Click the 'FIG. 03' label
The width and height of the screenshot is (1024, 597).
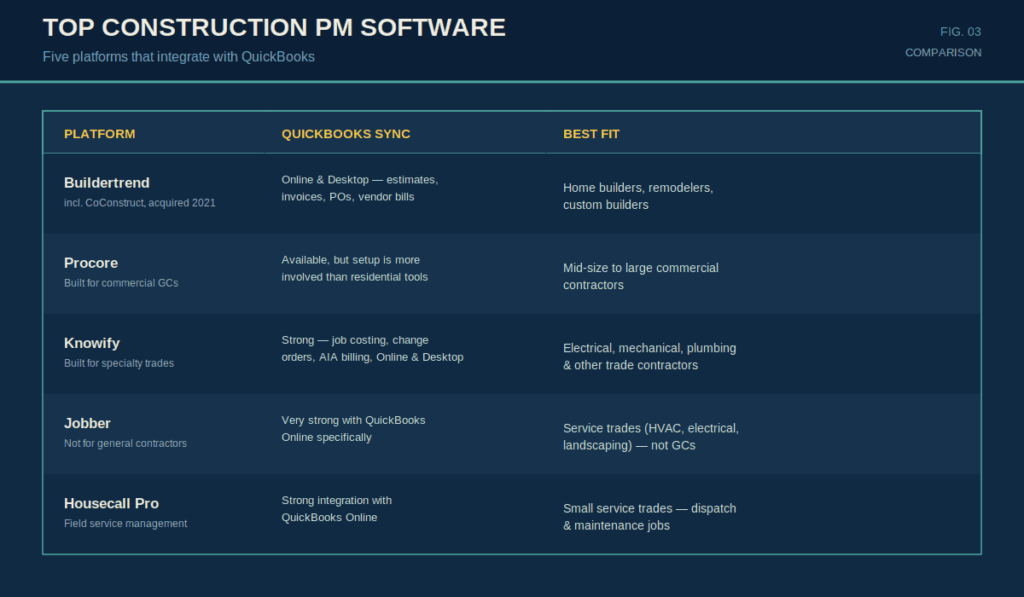coord(960,31)
